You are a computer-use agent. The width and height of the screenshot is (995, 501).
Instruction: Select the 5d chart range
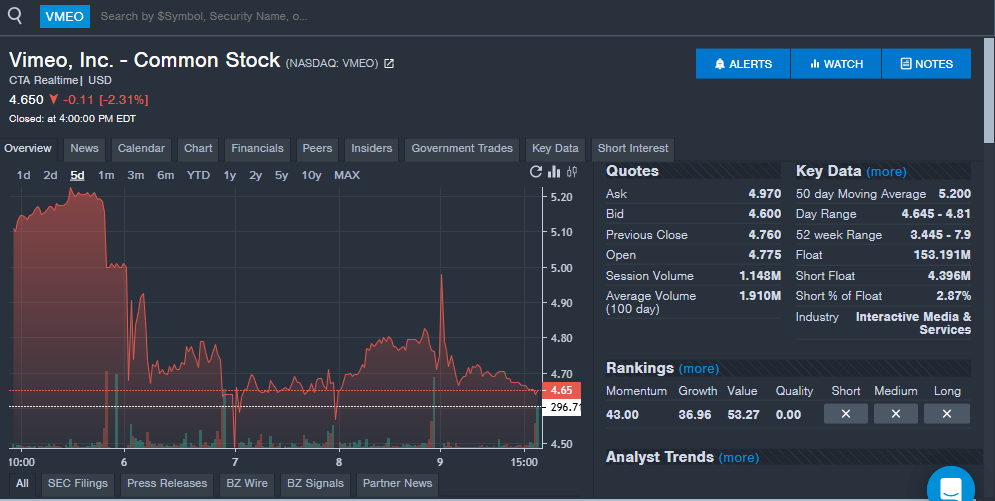77,175
